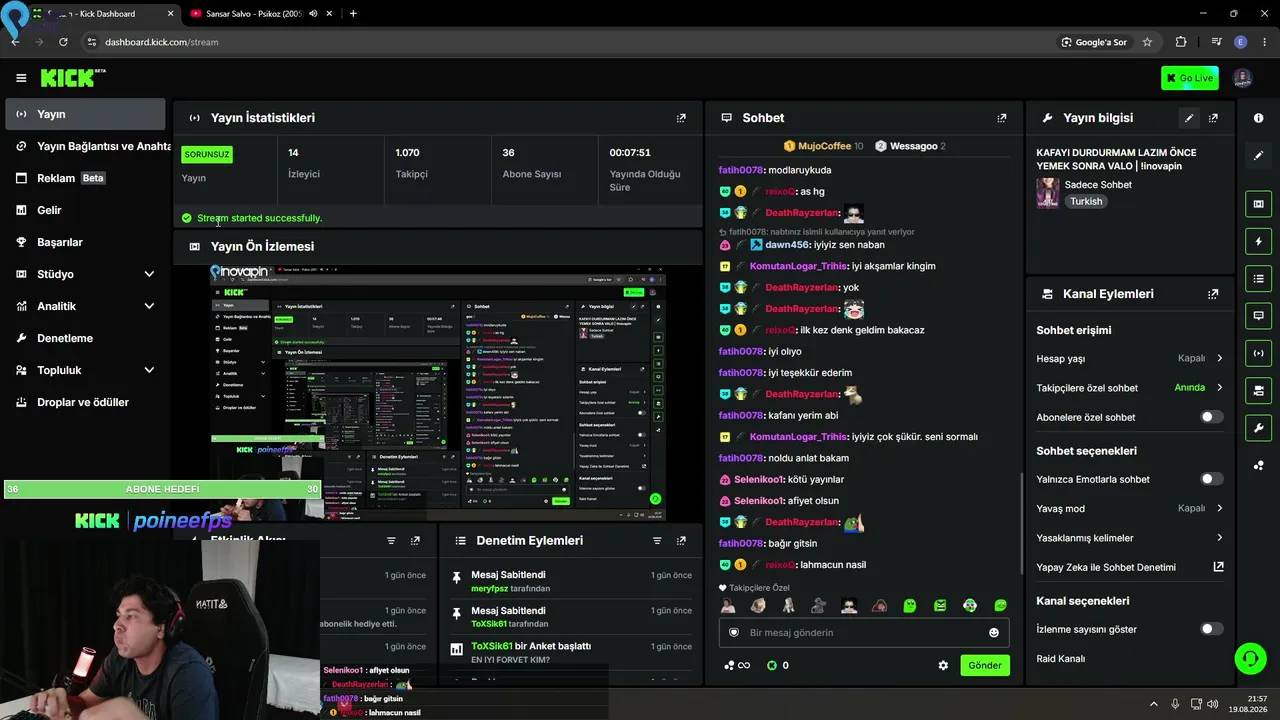Open Gelir in the sidebar

85,210
